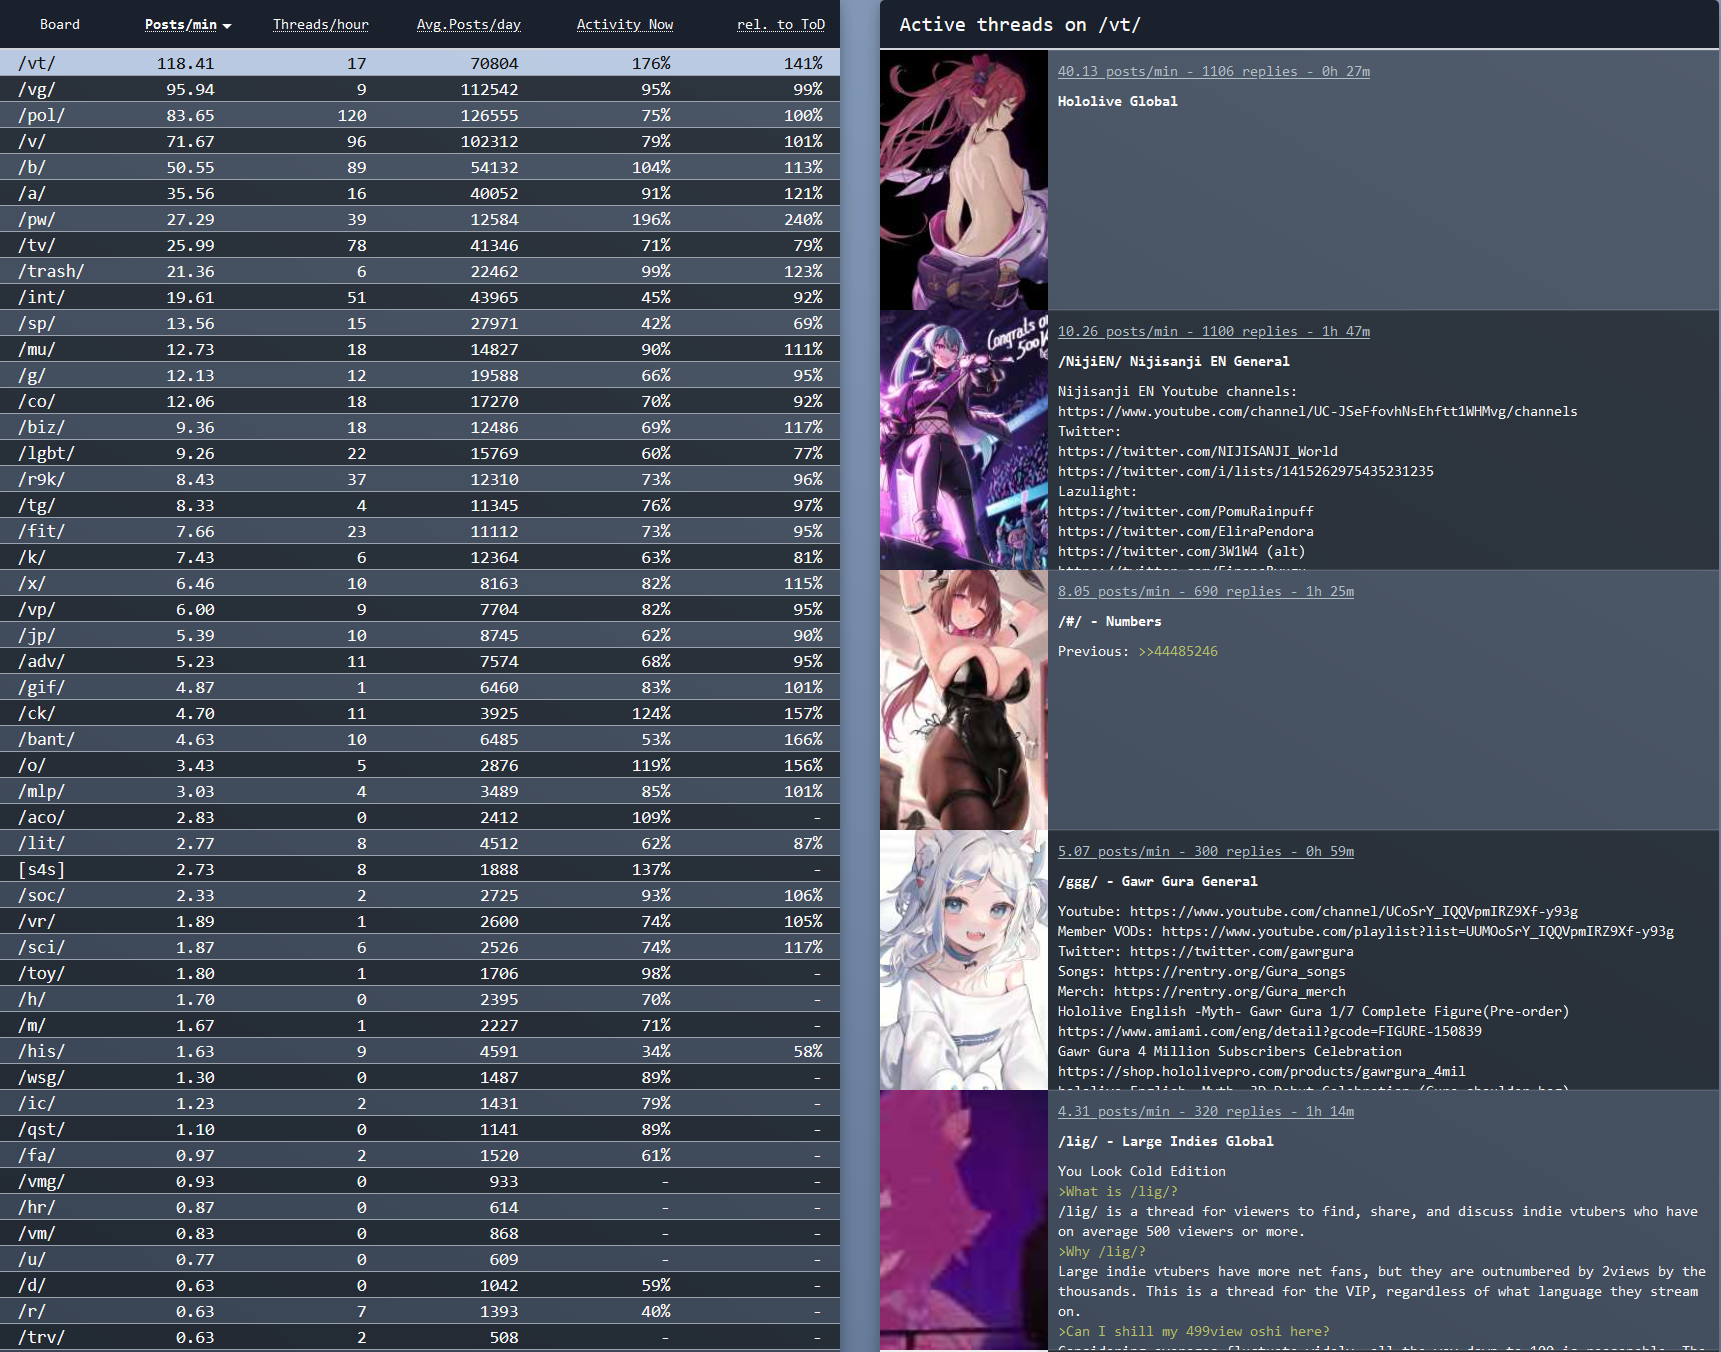Select the /trash/ board row
This screenshot has height=1352, width=1721.
point(420,271)
